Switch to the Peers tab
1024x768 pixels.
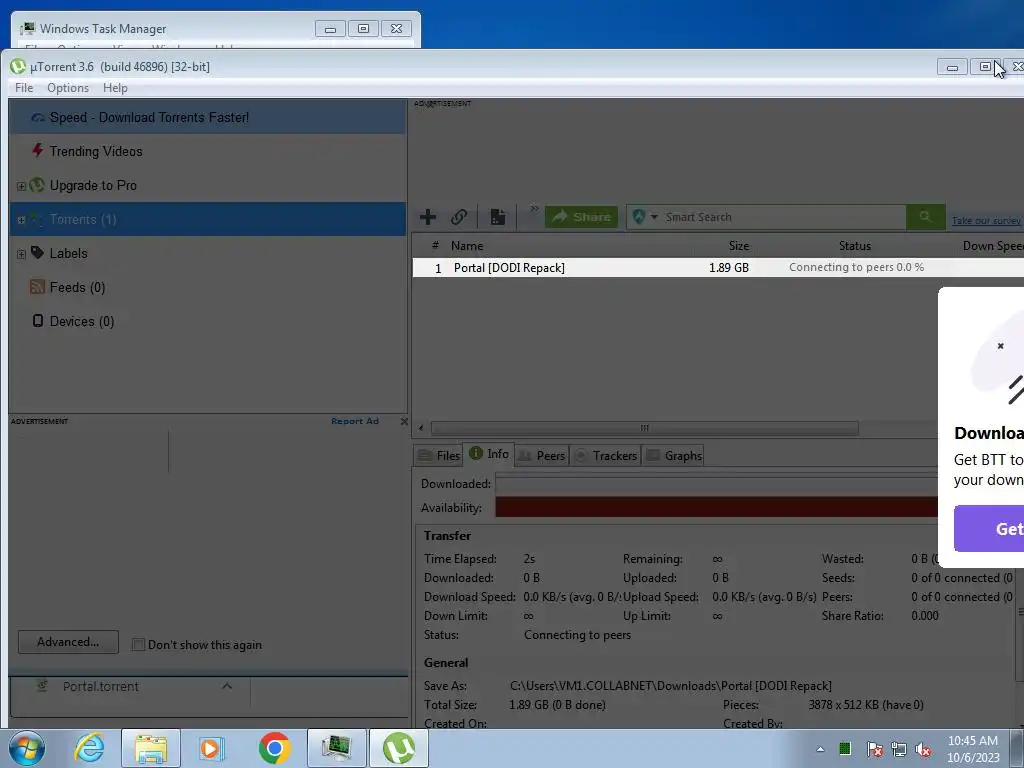(x=541, y=456)
